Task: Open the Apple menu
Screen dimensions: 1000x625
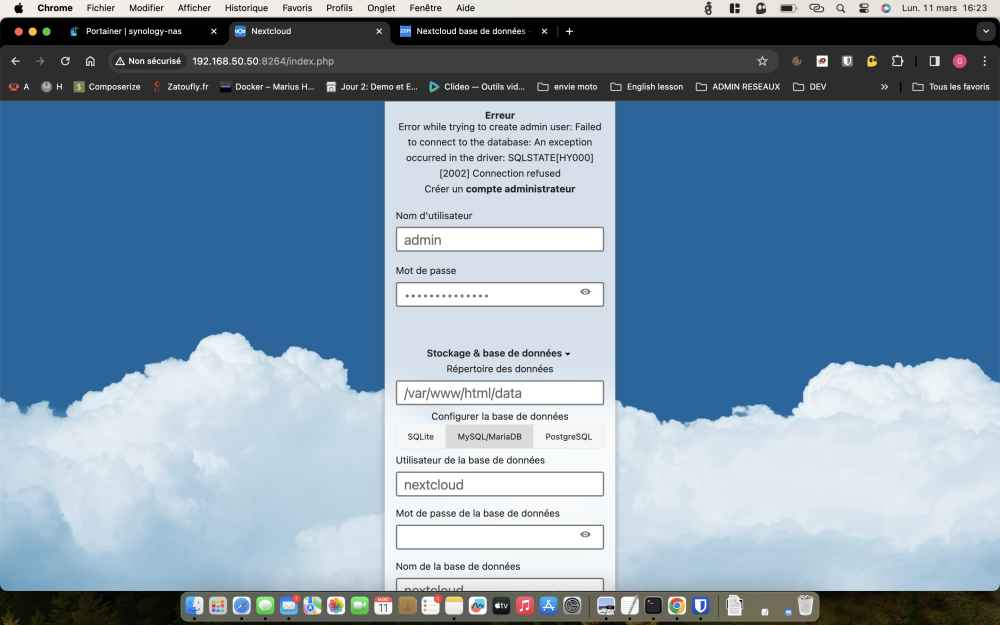Action: [x=18, y=8]
